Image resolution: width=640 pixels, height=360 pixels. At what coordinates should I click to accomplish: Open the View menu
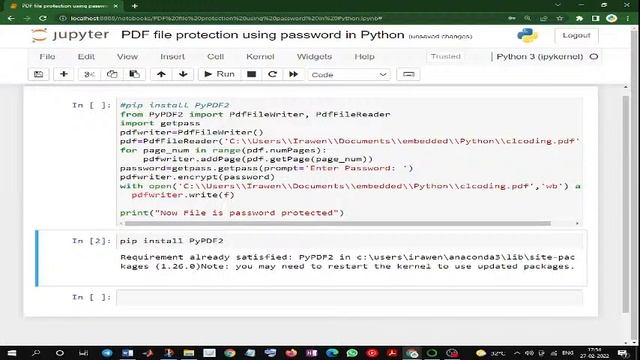pyautogui.click(x=127, y=57)
